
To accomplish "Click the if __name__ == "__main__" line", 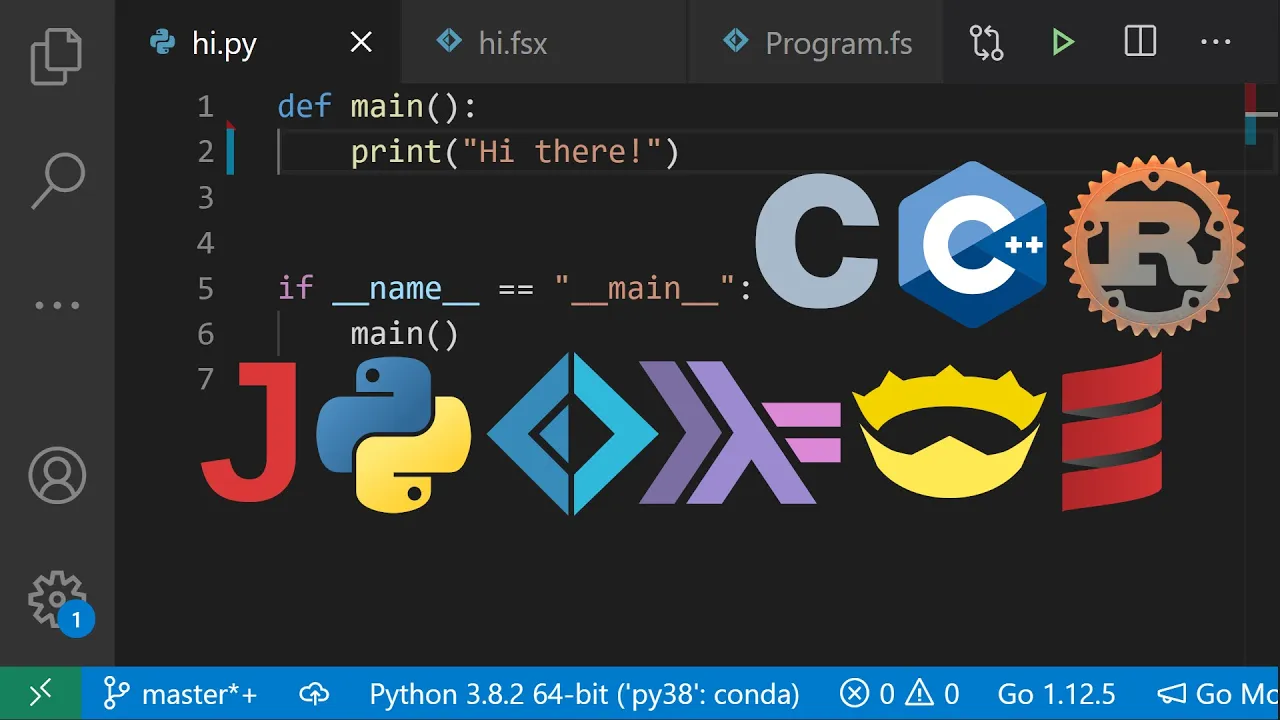I will (514, 289).
